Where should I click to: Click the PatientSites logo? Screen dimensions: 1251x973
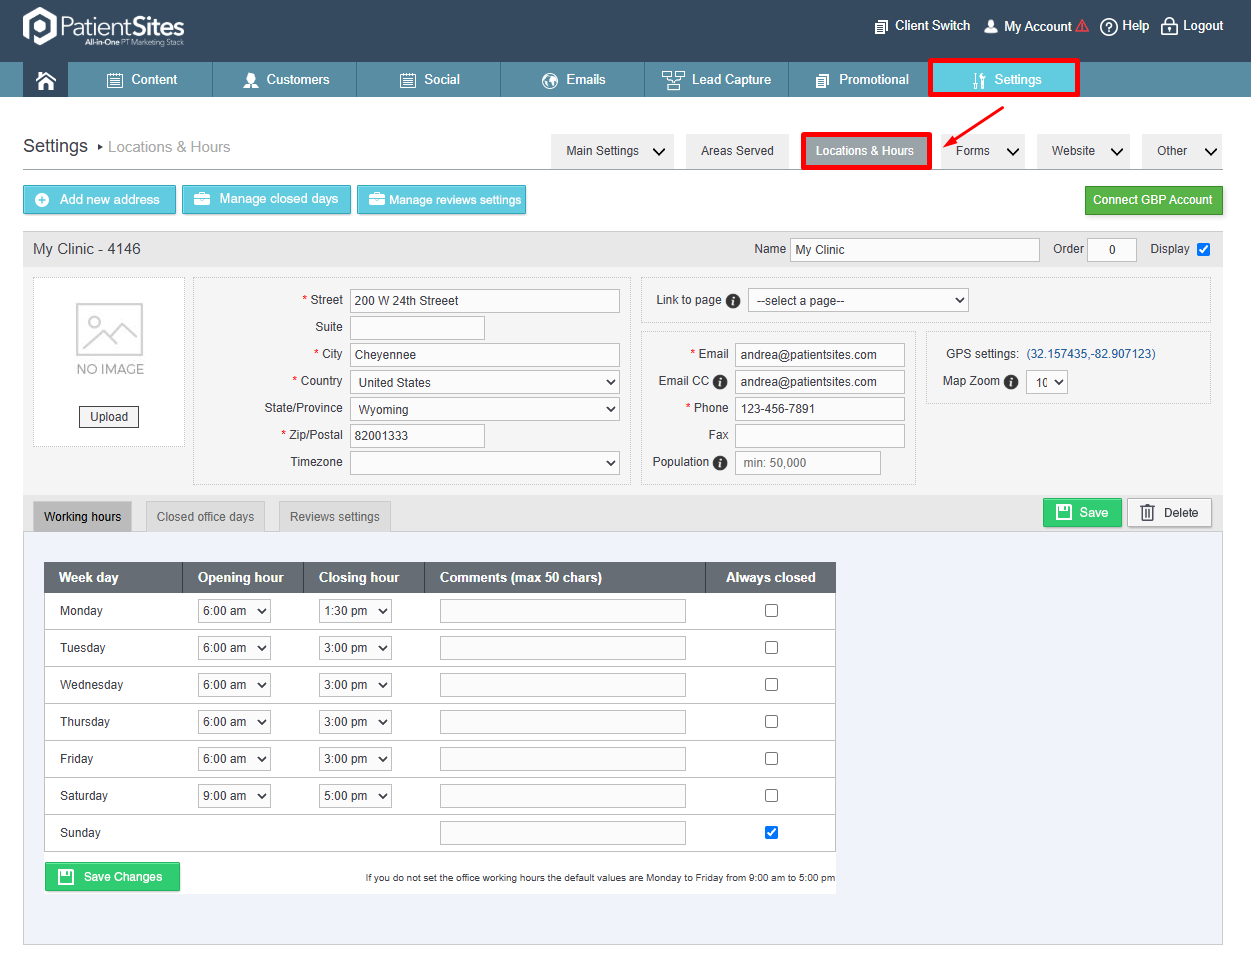coord(104,27)
